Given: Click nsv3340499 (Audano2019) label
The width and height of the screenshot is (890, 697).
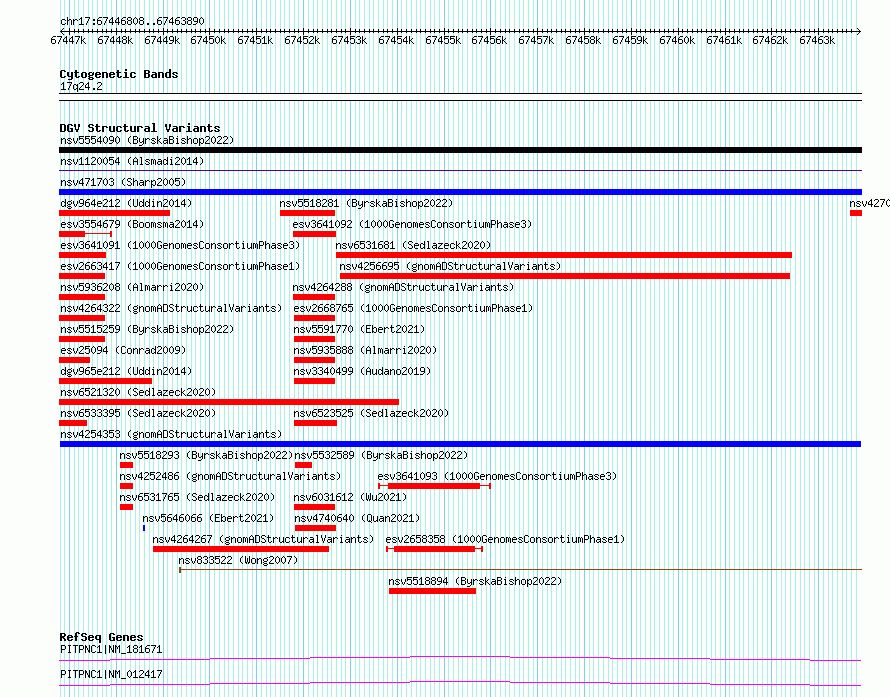Looking at the screenshot, I should click(x=362, y=371).
